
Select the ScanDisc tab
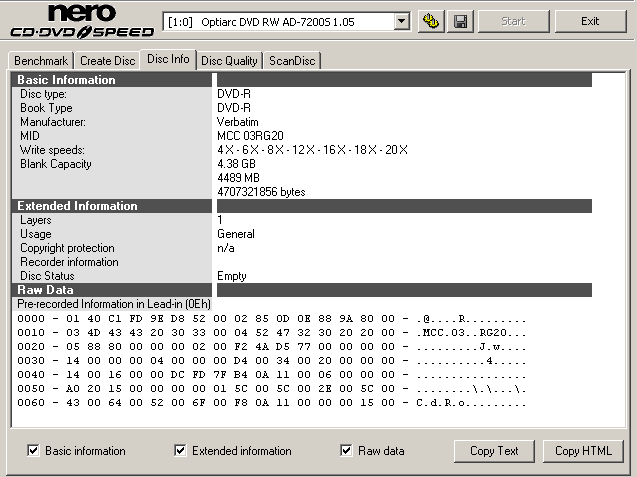click(292, 61)
